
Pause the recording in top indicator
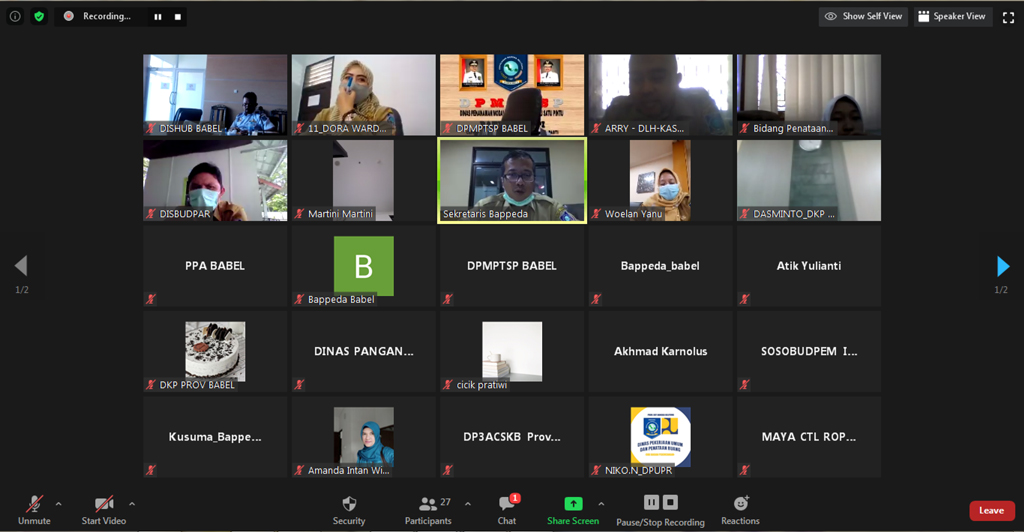(x=158, y=17)
